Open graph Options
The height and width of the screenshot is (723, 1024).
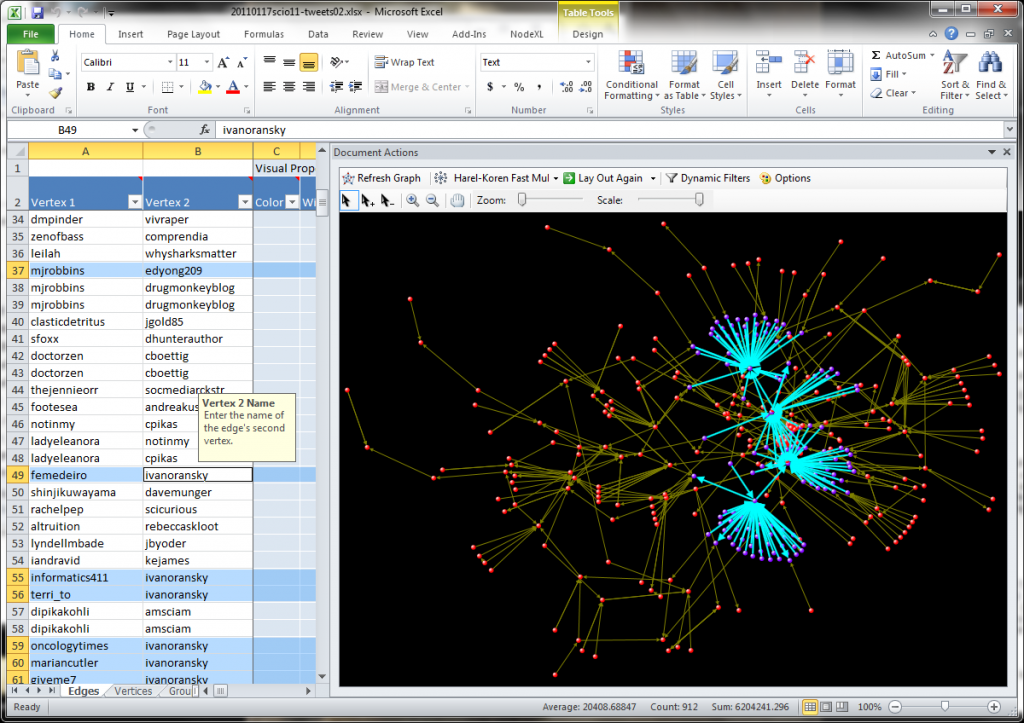785,178
